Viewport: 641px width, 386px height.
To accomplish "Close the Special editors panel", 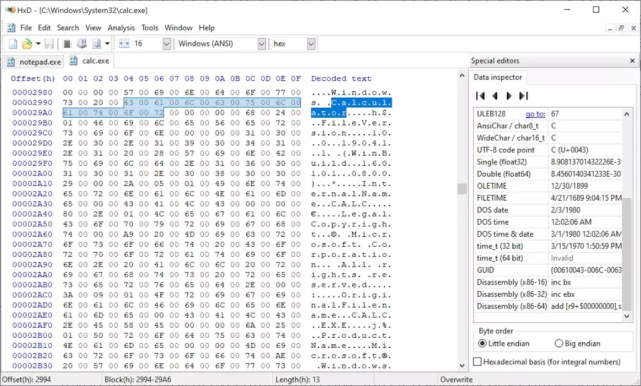I will [x=632, y=61].
